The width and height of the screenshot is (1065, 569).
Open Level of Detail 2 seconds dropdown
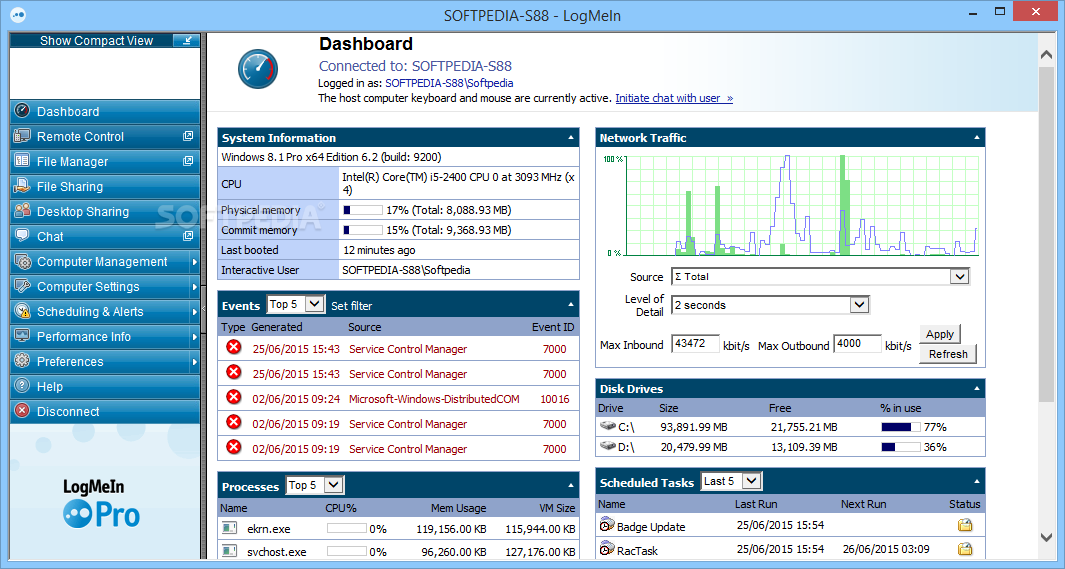tap(859, 305)
